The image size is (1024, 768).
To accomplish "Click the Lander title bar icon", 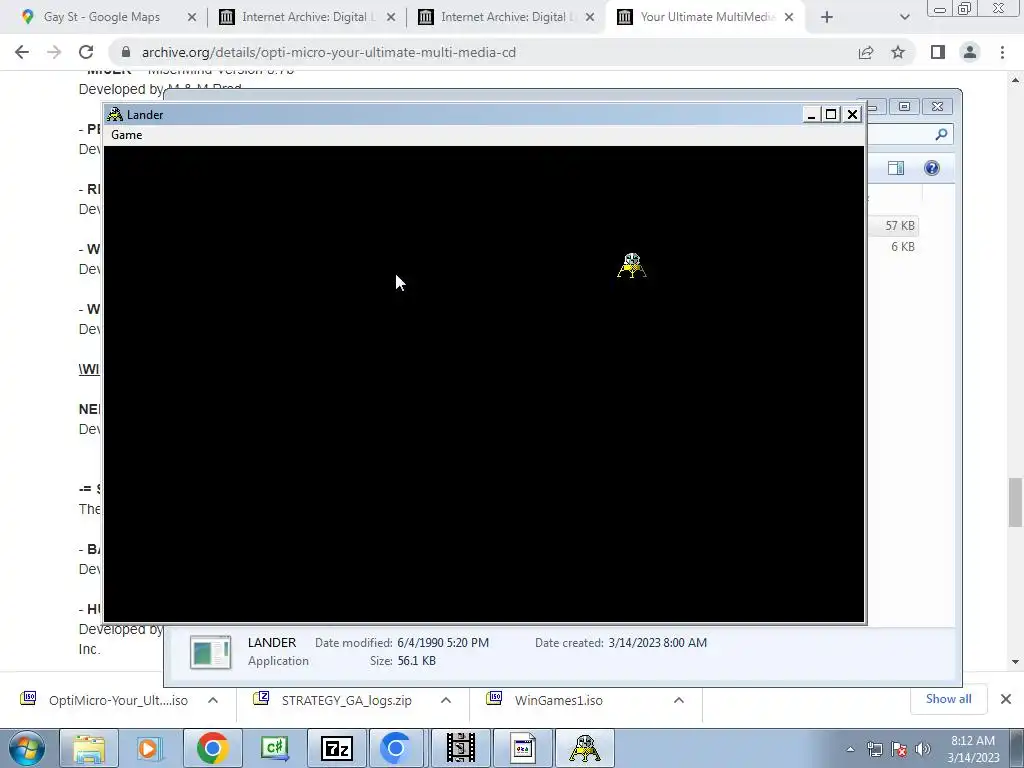I will pos(115,115).
